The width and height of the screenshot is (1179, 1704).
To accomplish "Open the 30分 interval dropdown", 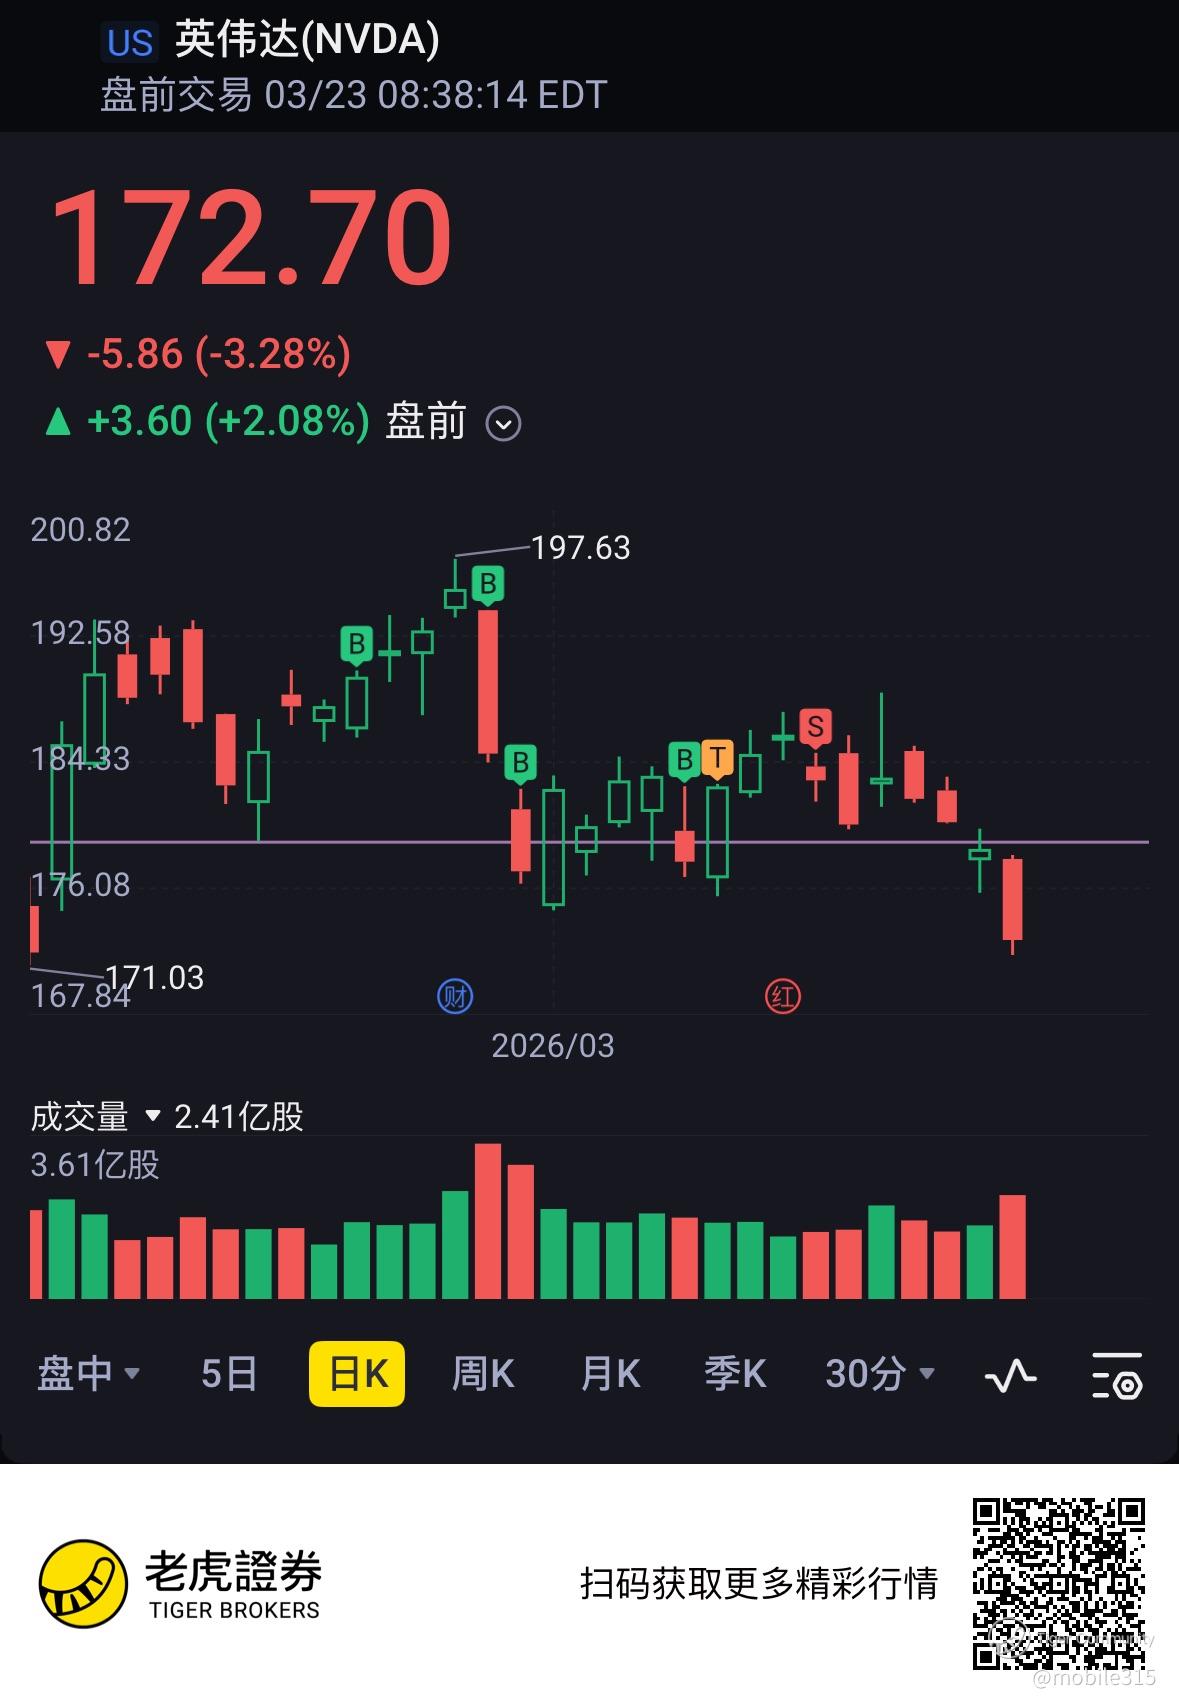I will point(880,1374).
